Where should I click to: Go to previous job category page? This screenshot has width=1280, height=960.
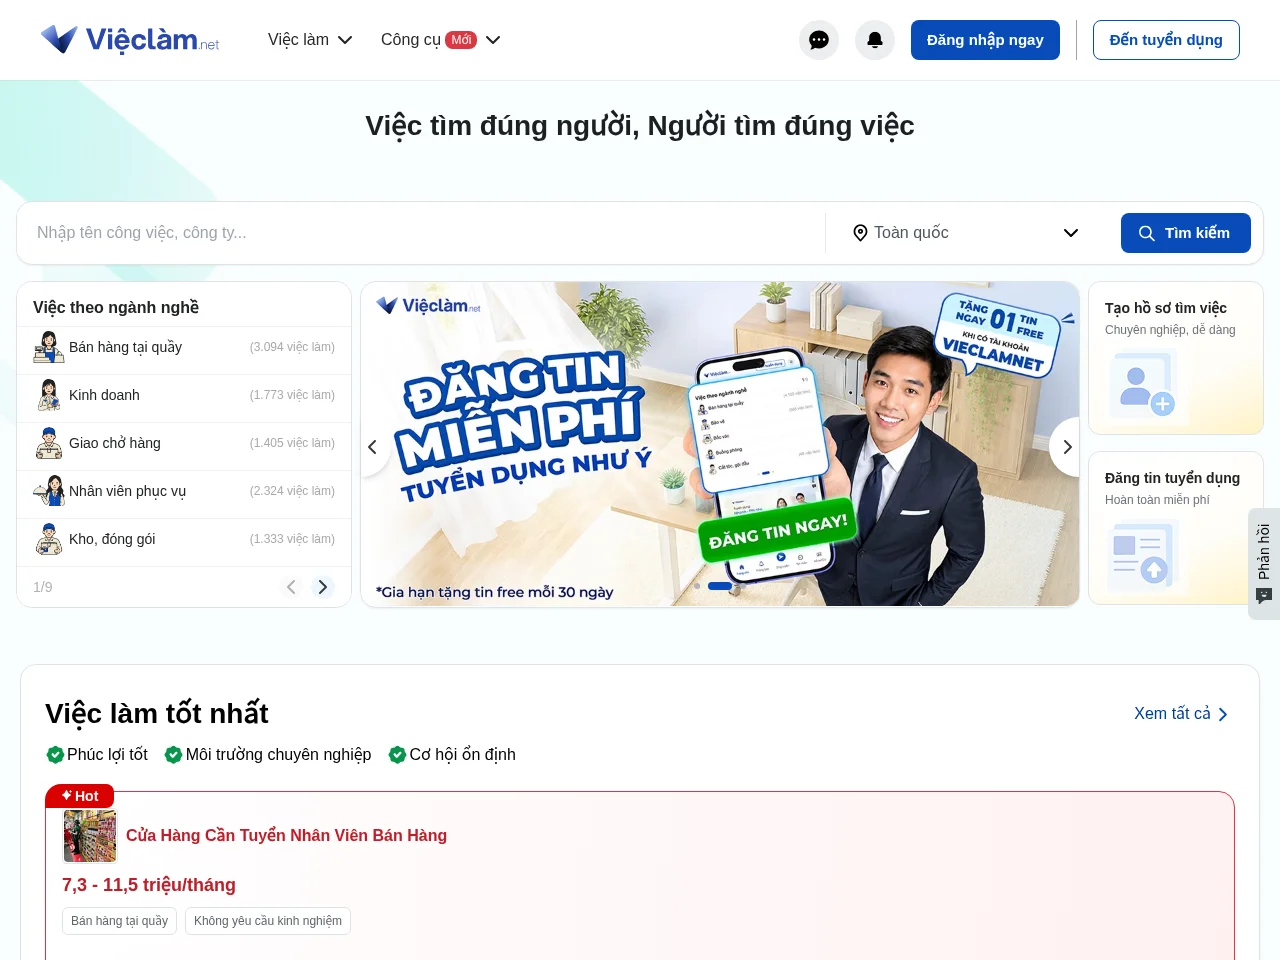291,587
